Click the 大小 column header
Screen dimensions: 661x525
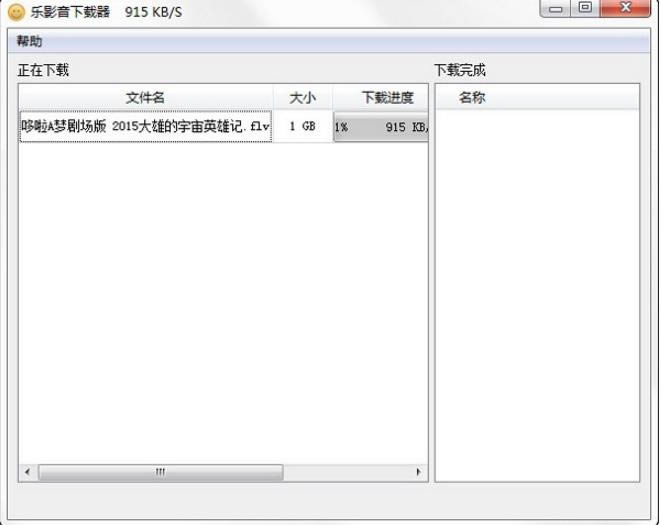tap(303, 97)
